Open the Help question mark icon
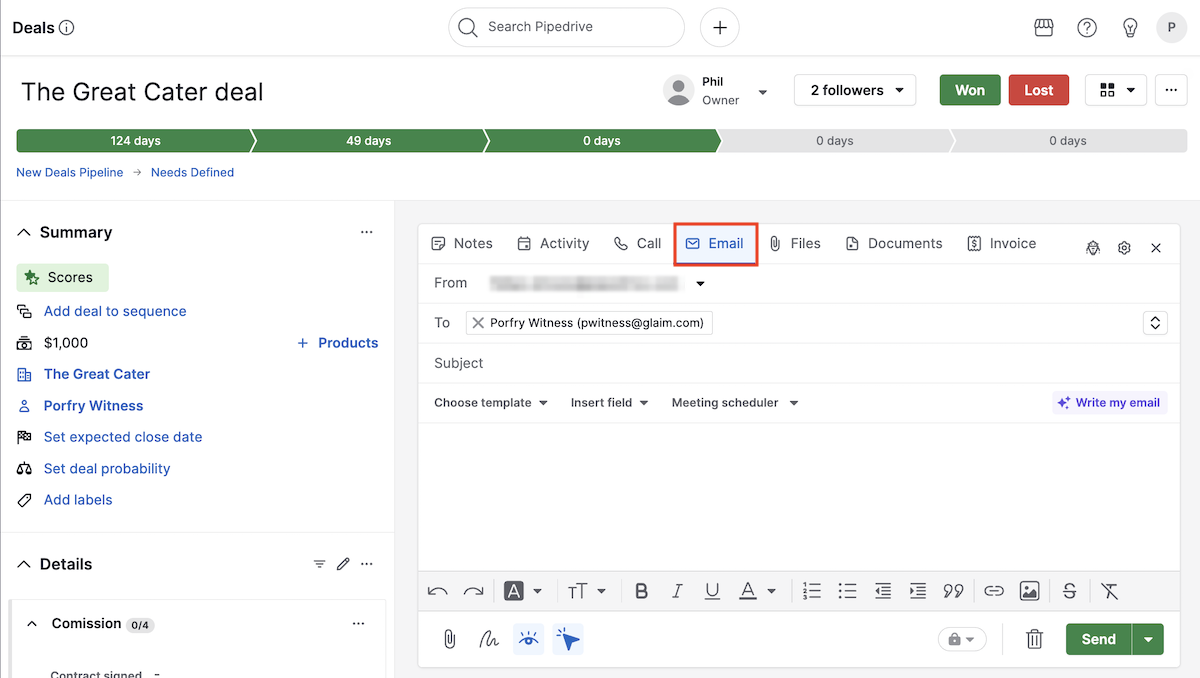Screen dimensions: 1200x678 [1087, 28]
